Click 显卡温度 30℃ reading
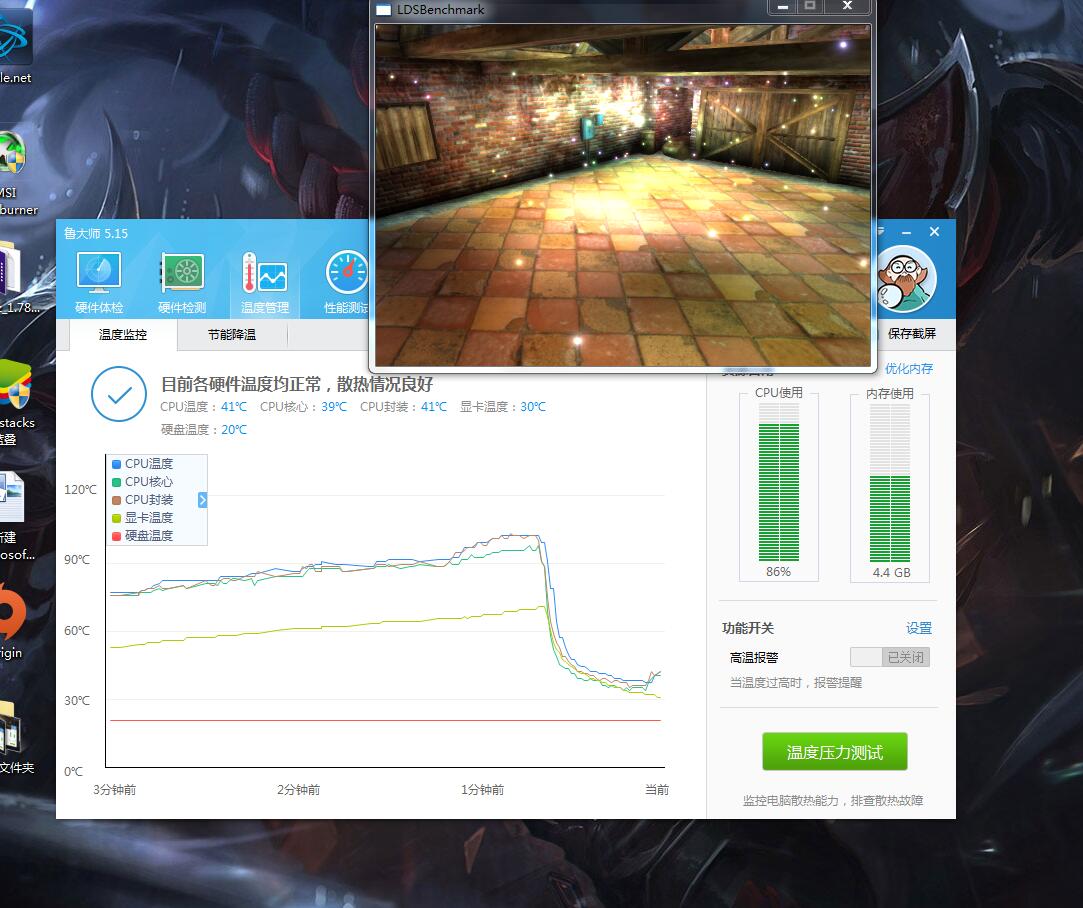This screenshot has width=1083, height=908. [x=503, y=407]
